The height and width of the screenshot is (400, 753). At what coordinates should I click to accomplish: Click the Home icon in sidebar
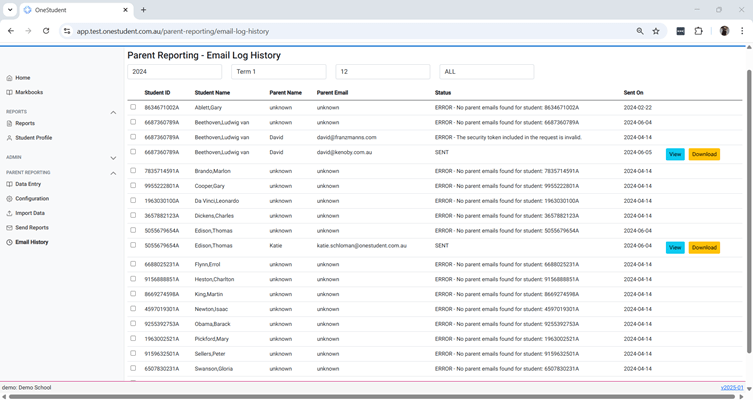[x=9, y=78]
